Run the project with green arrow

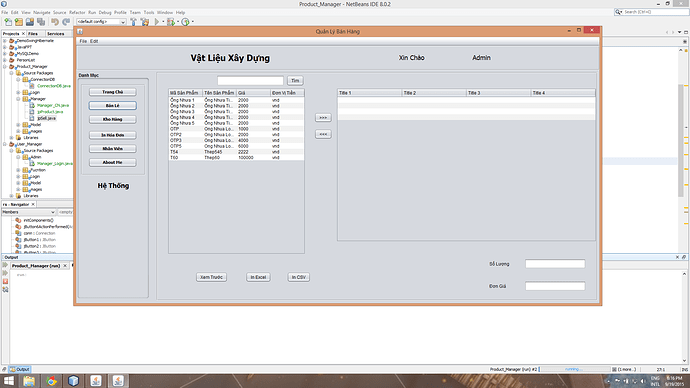pos(156,22)
